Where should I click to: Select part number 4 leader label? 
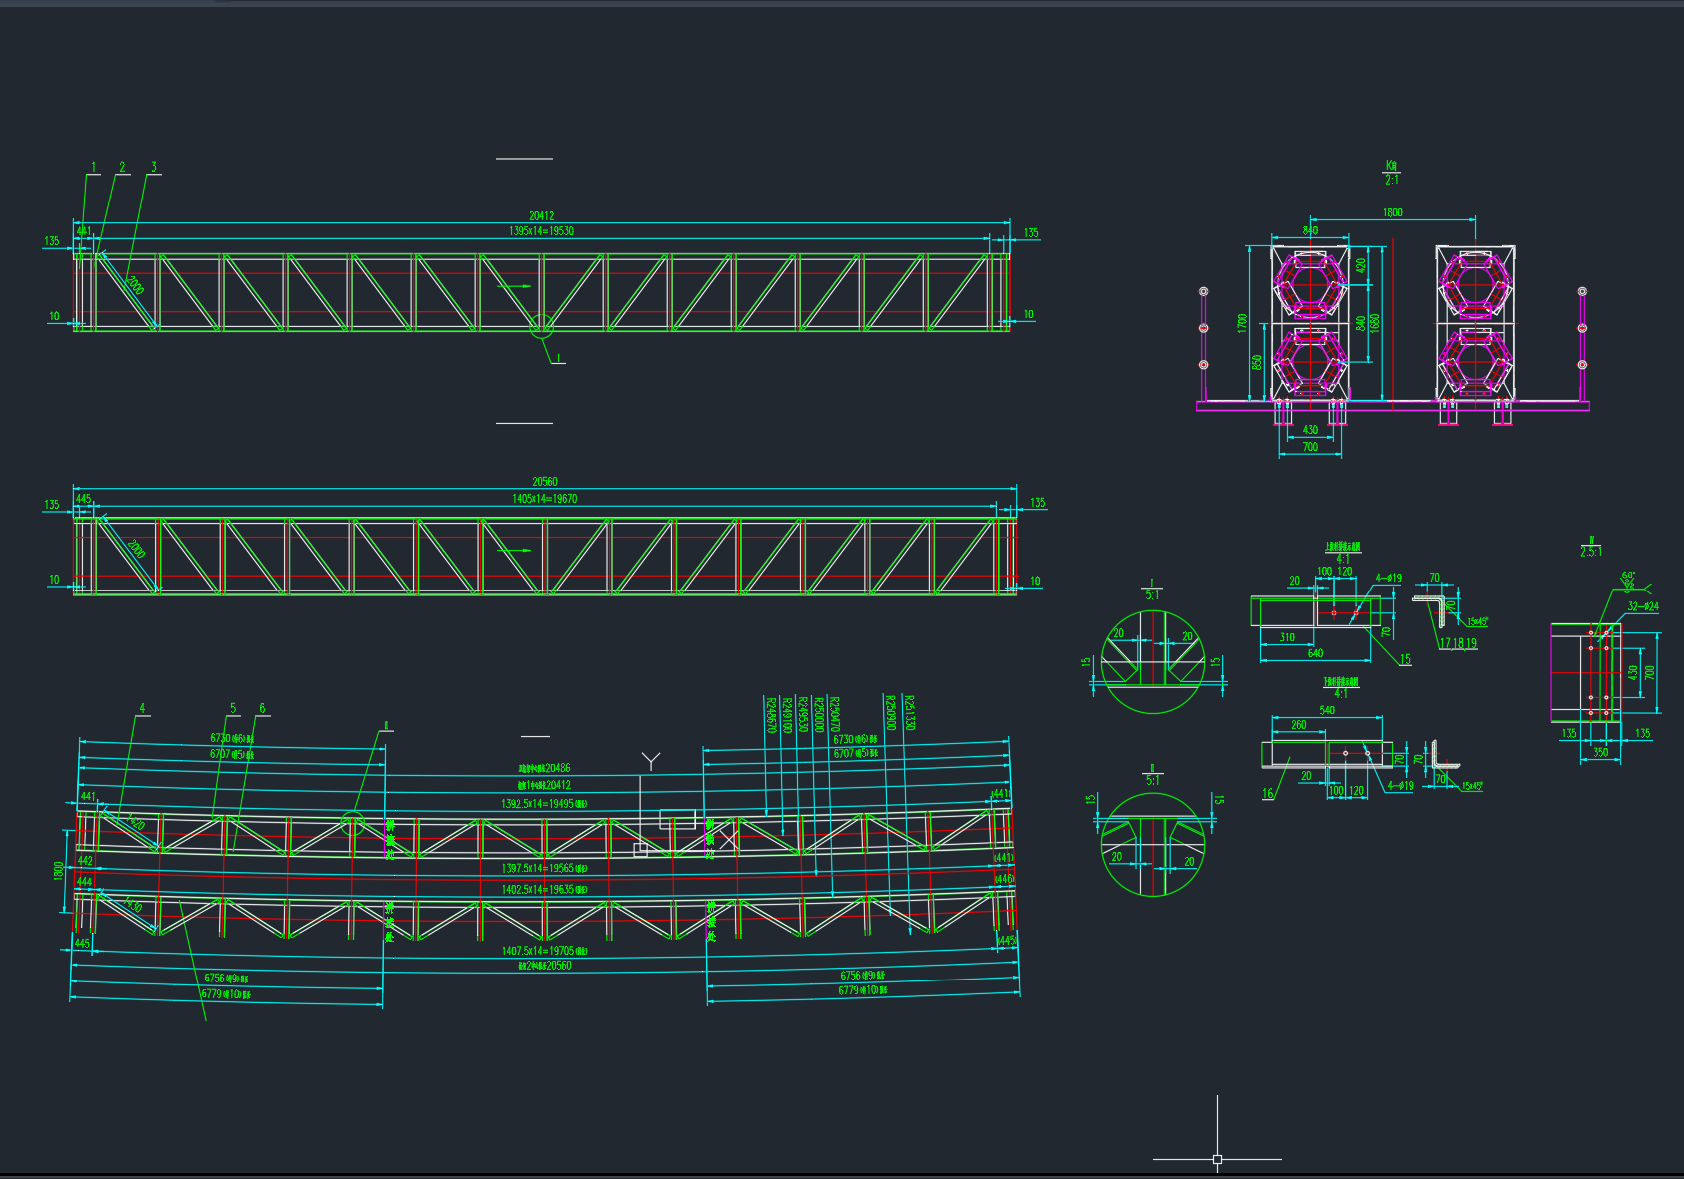[x=142, y=708]
